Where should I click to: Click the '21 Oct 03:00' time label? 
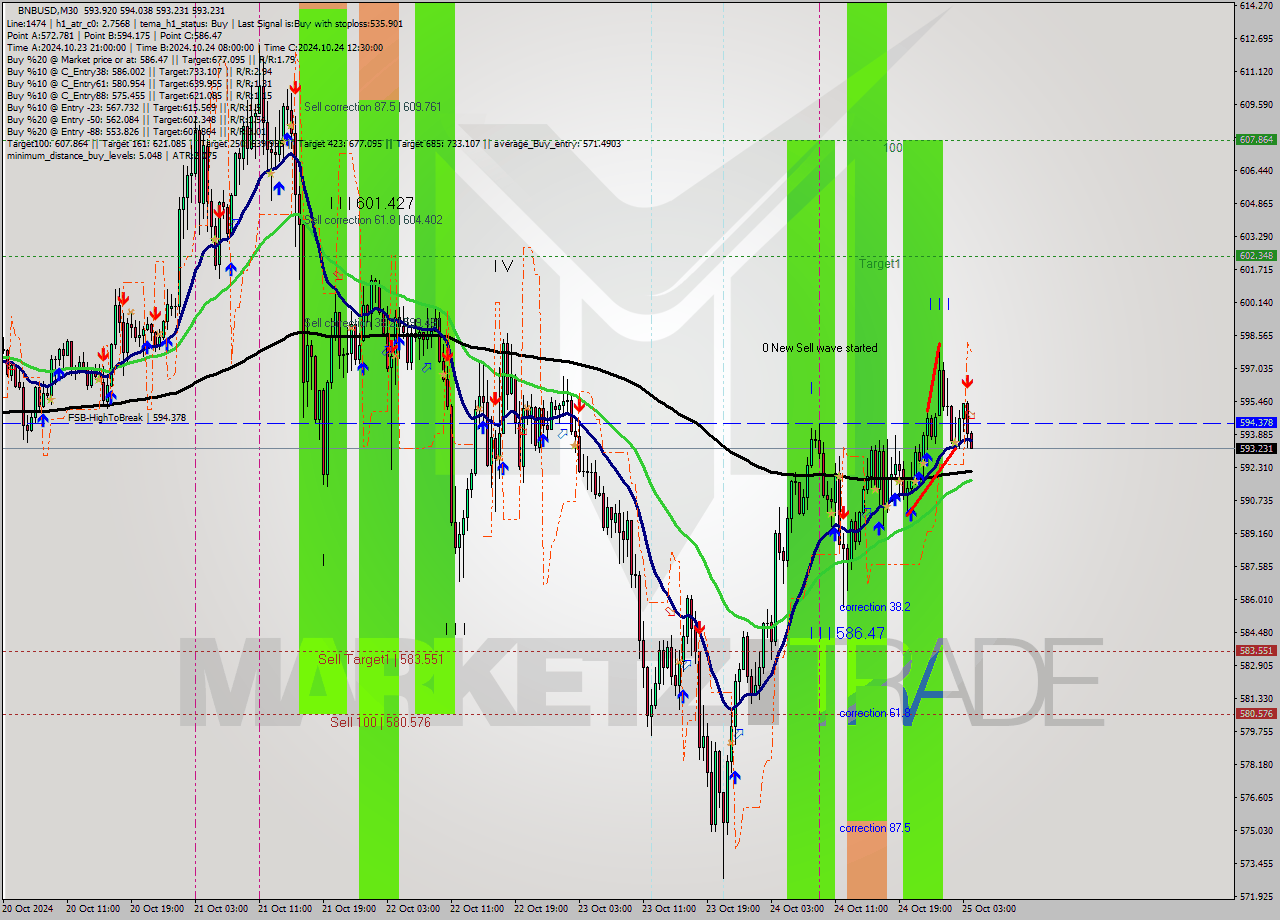pyautogui.click(x=220, y=909)
